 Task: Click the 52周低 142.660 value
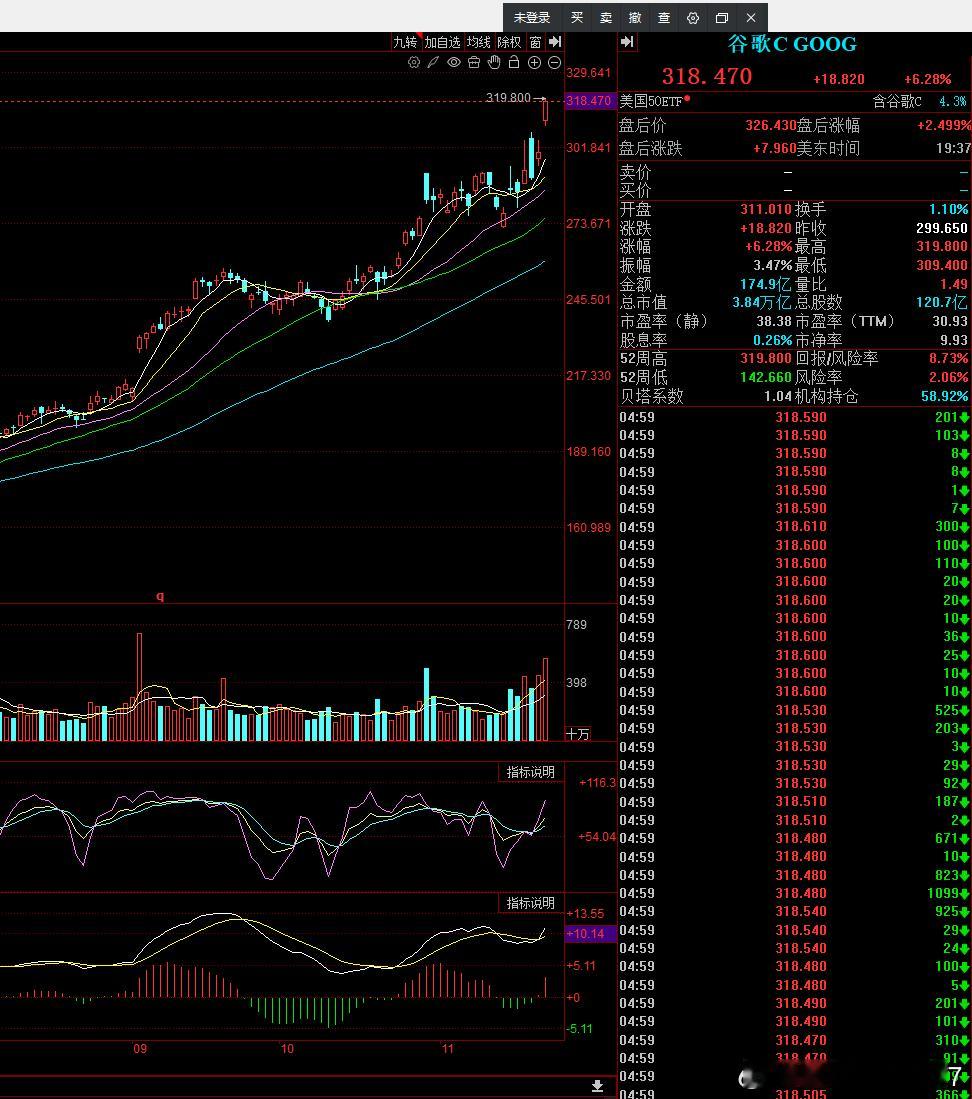(x=766, y=377)
